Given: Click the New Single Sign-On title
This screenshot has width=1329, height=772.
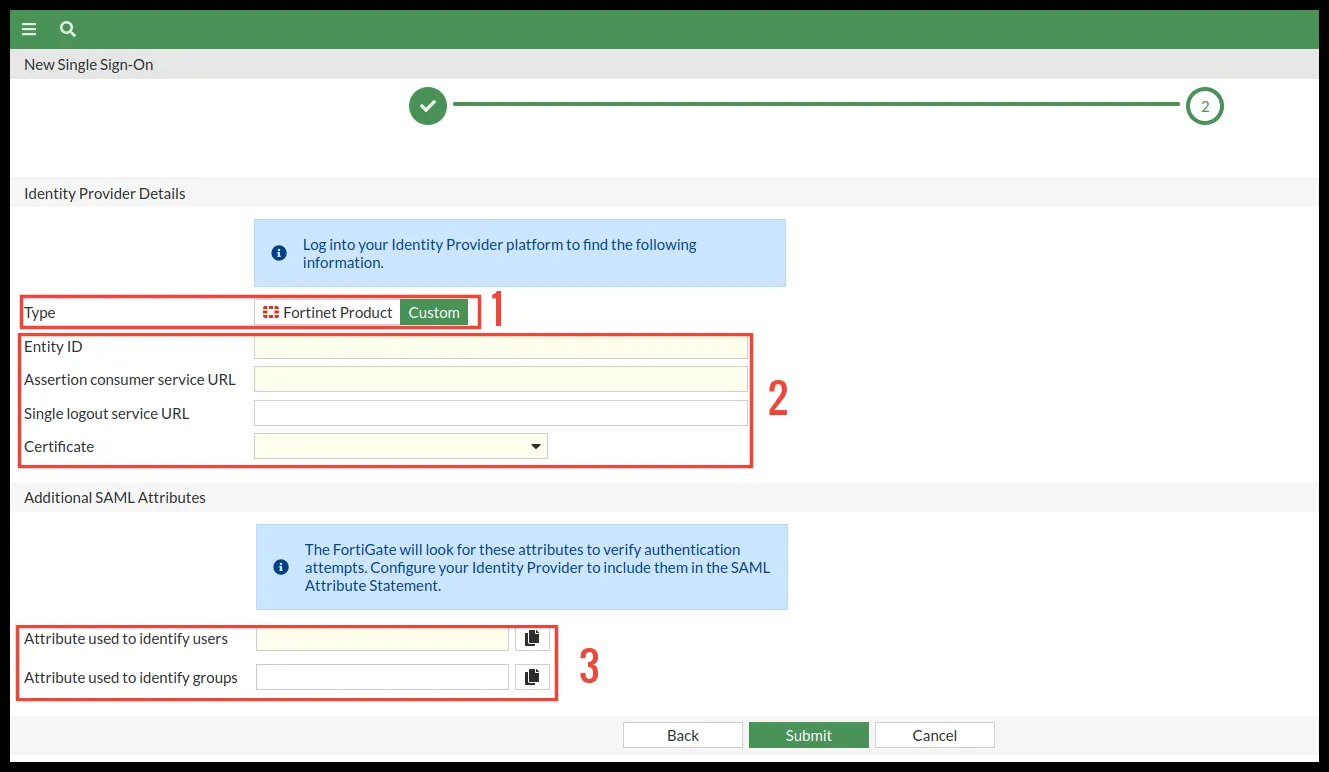Looking at the screenshot, I should point(89,64).
